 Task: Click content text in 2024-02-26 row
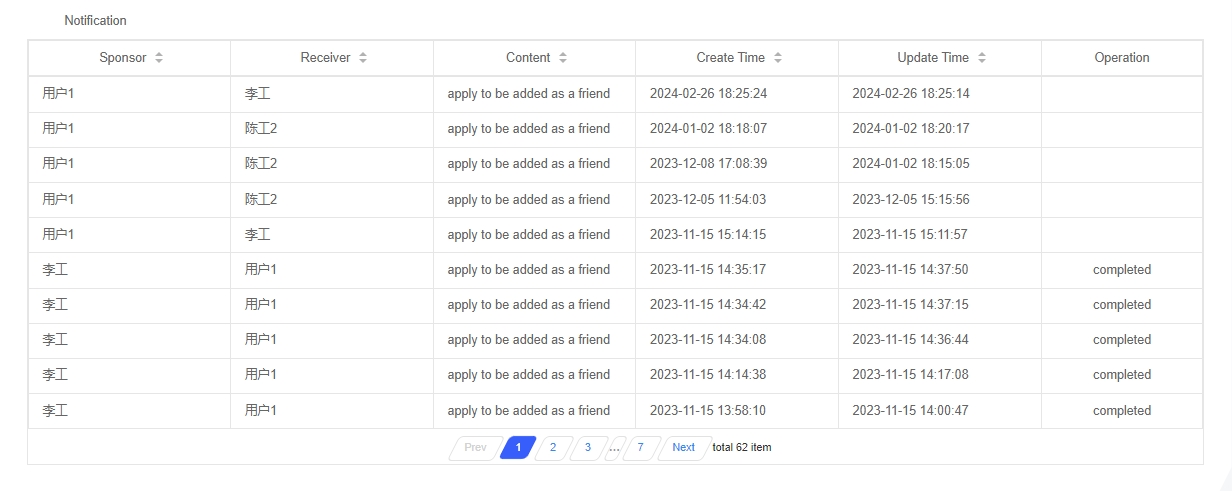point(528,94)
